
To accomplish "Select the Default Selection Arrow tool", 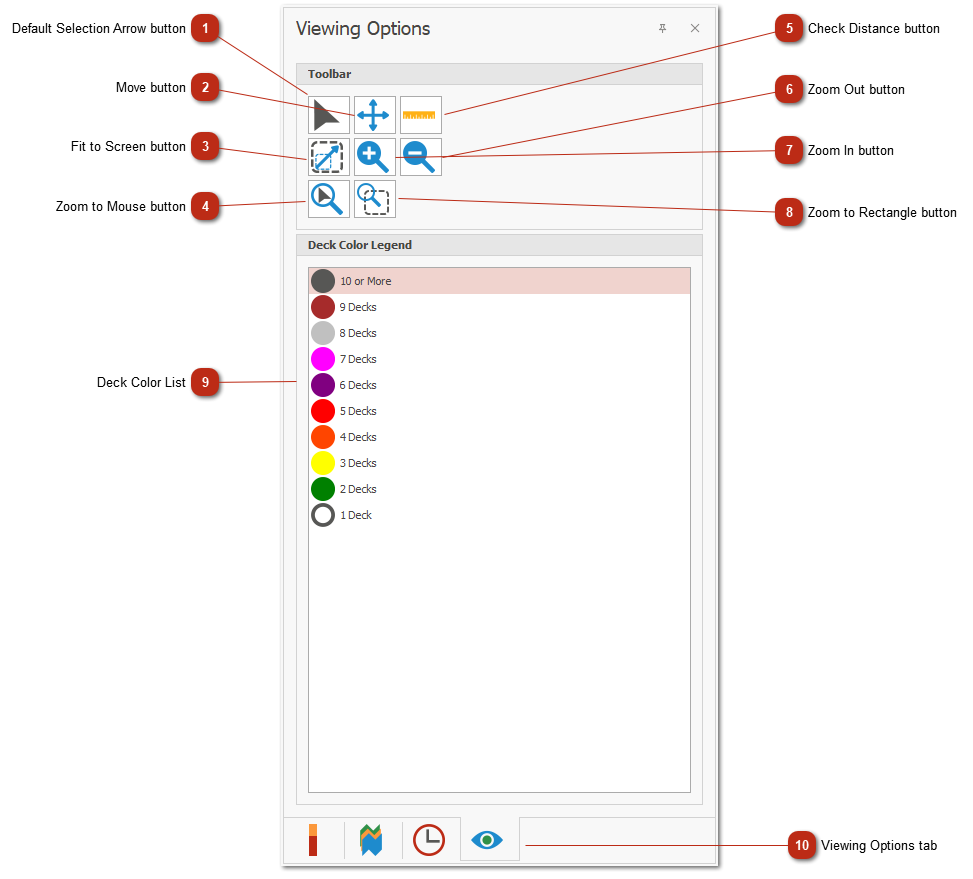I will [x=328, y=115].
